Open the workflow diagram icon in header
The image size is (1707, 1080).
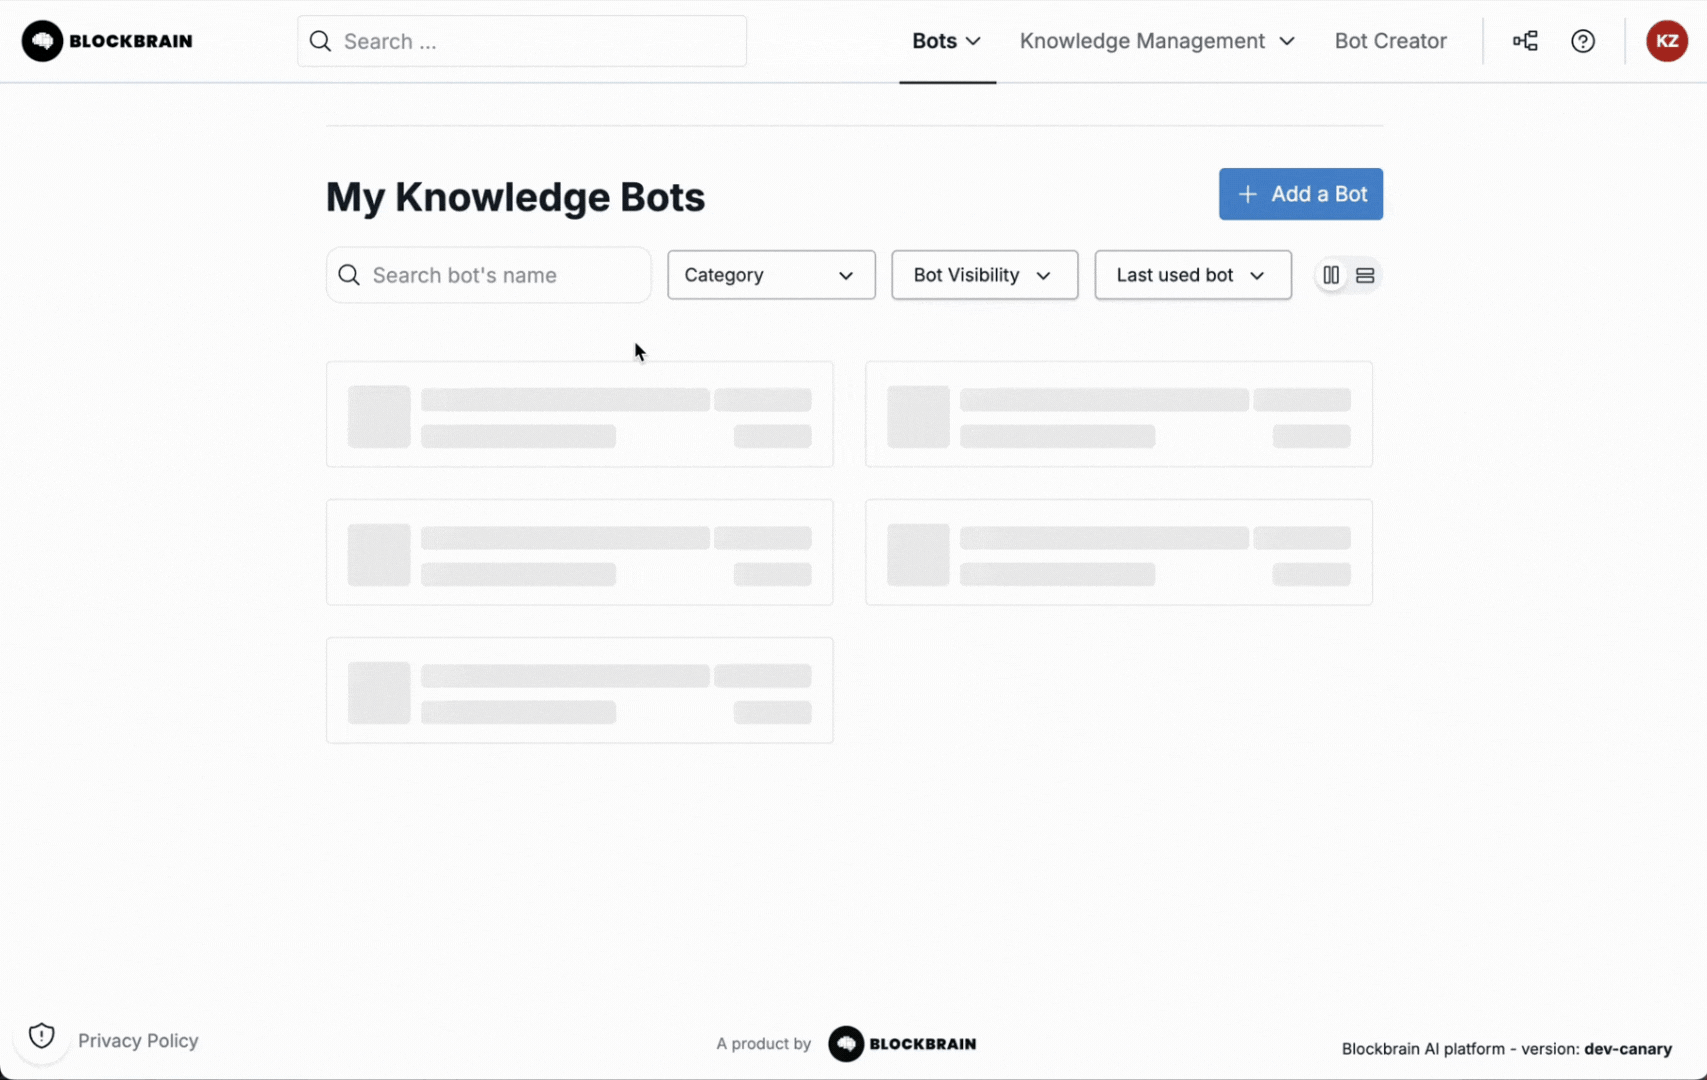pyautogui.click(x=1525, y=41)
